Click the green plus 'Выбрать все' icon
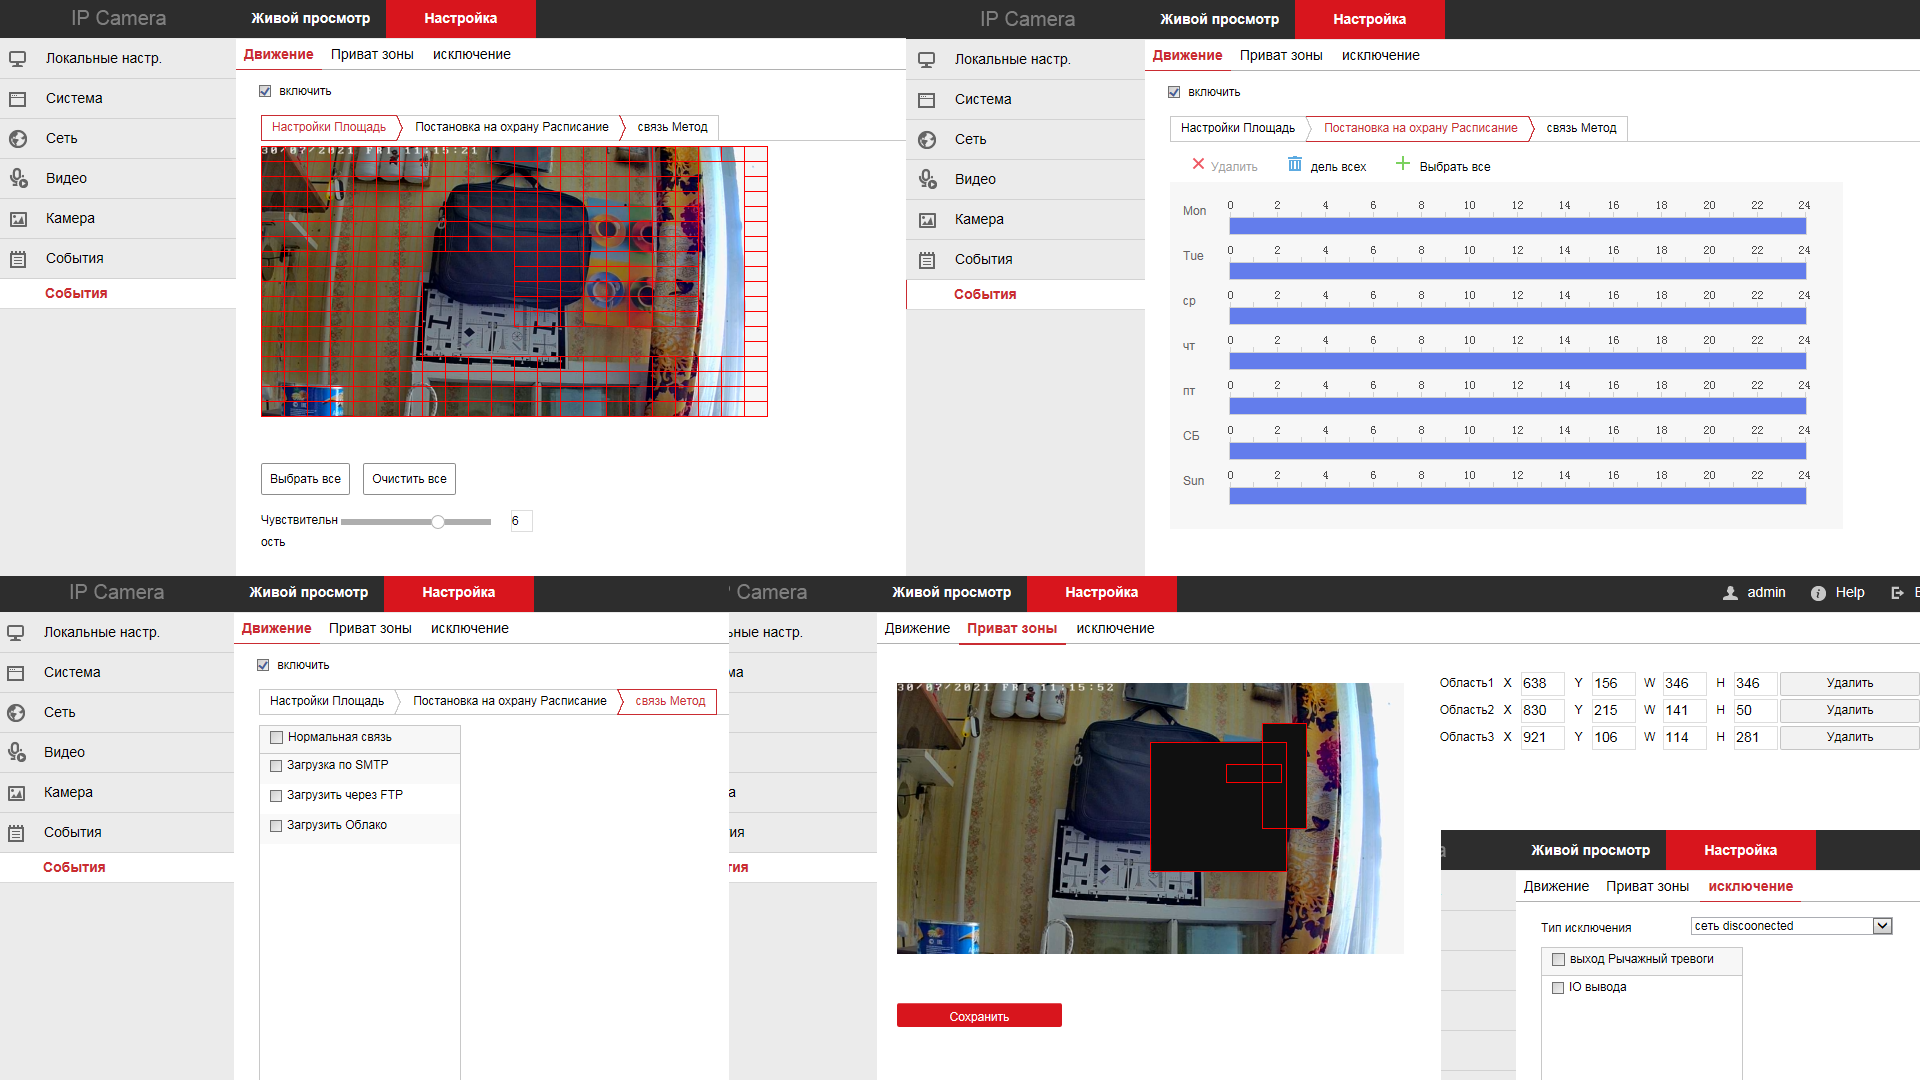Viewport: 1920px width, 1080px height. coord(1403,164)
